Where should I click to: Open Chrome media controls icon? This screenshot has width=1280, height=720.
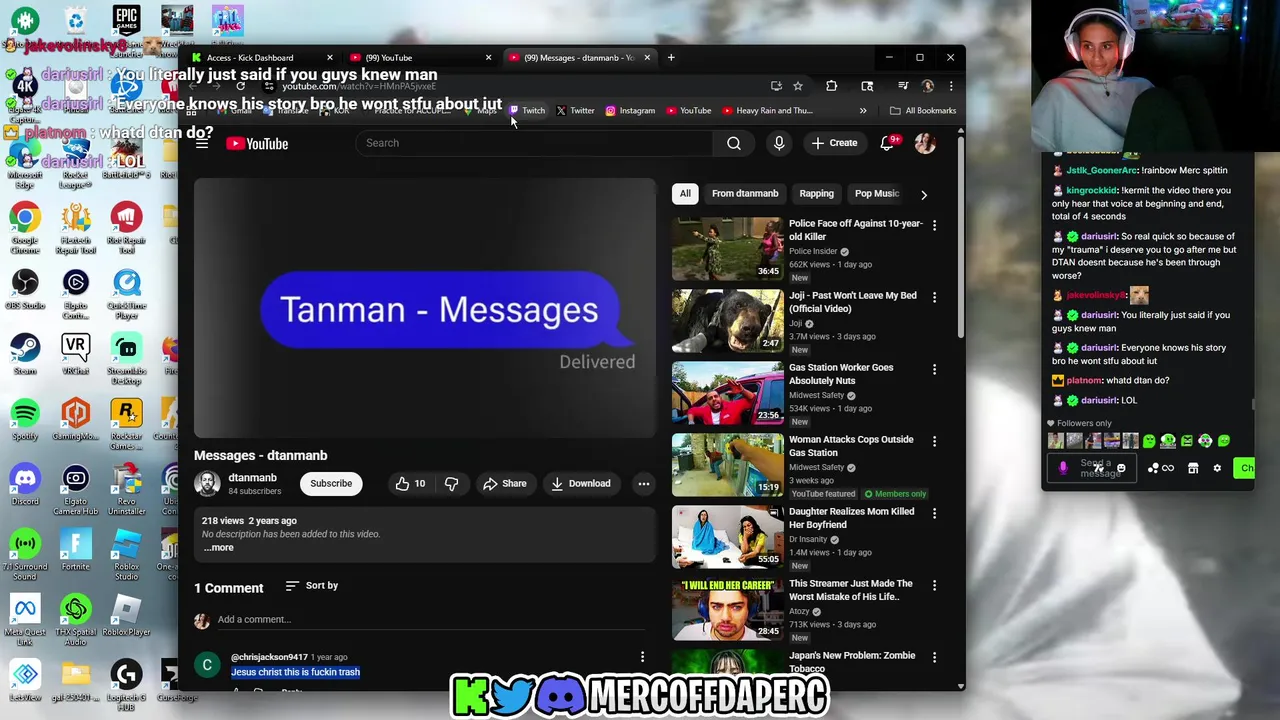(x=902, y=86)
